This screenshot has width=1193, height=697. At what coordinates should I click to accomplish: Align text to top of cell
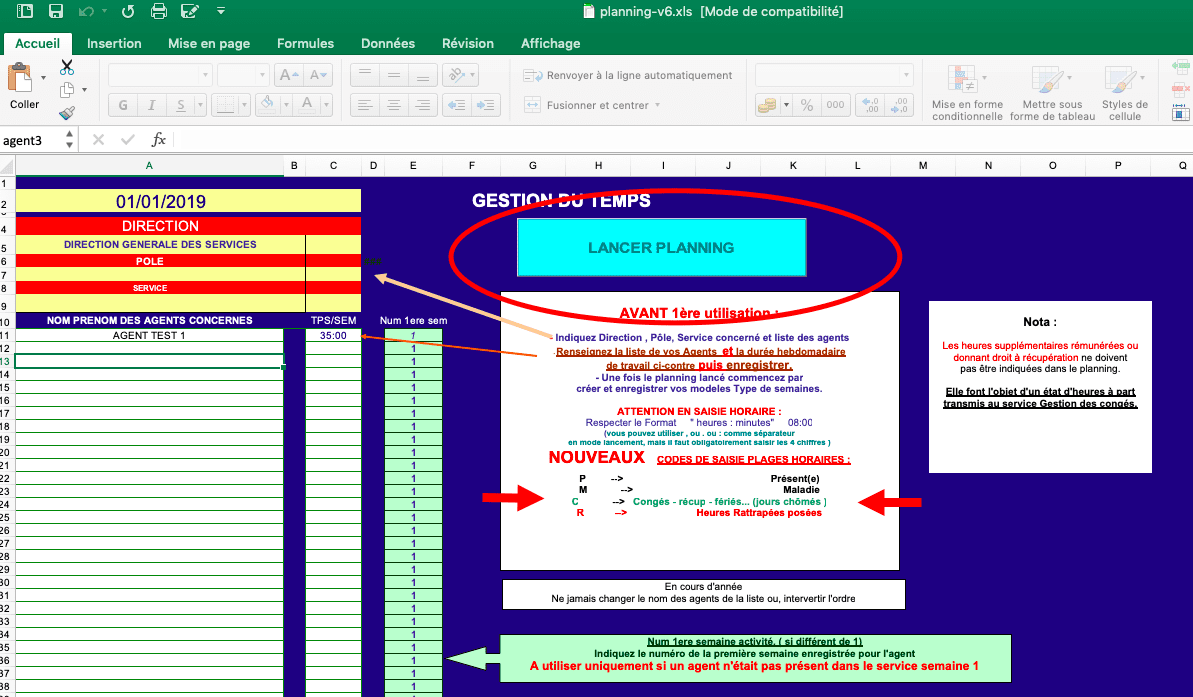tap(364, 75)
